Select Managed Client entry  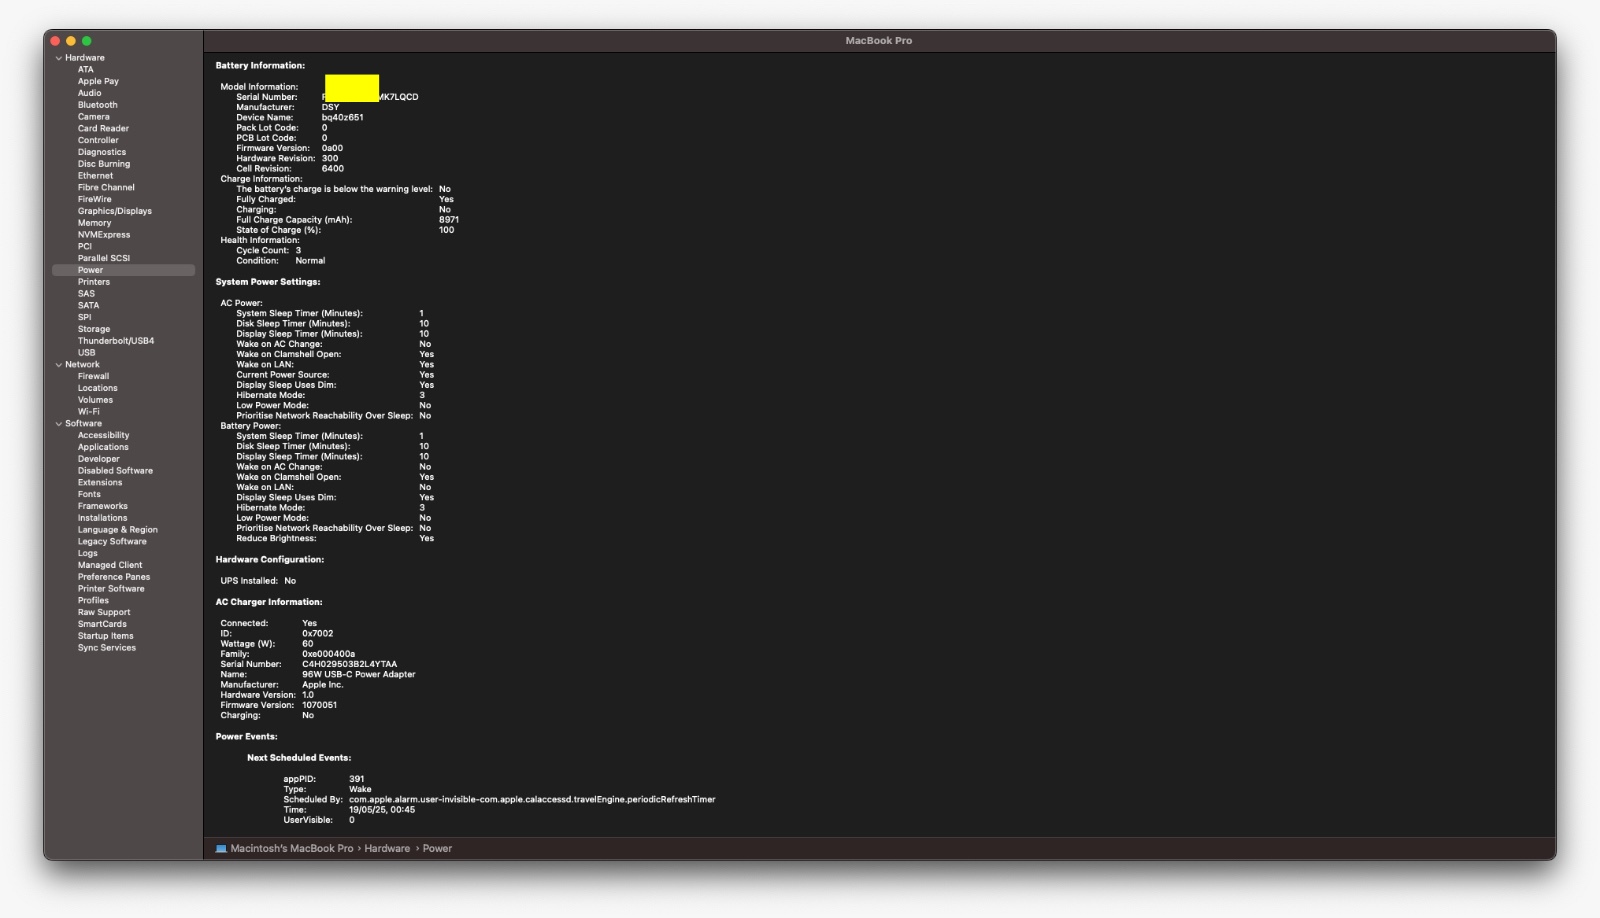coord(110,566)
